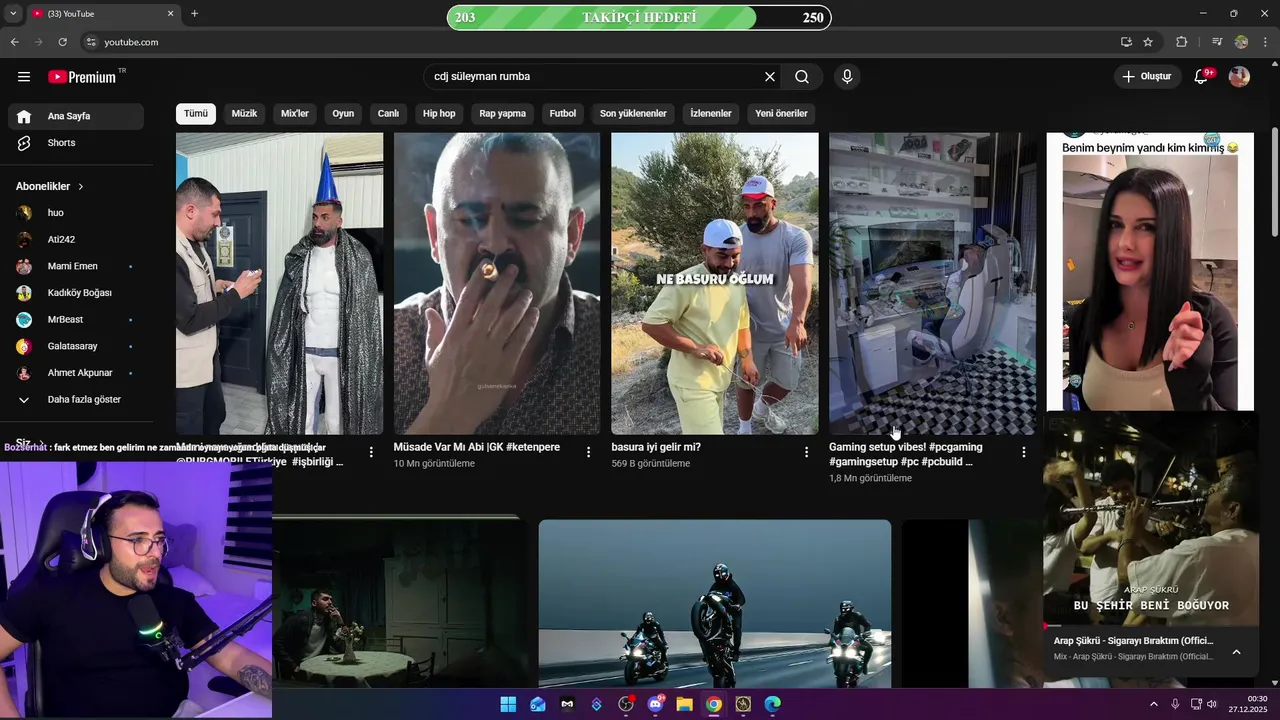Open Ati242 channel subscription

tap(76, 239)
